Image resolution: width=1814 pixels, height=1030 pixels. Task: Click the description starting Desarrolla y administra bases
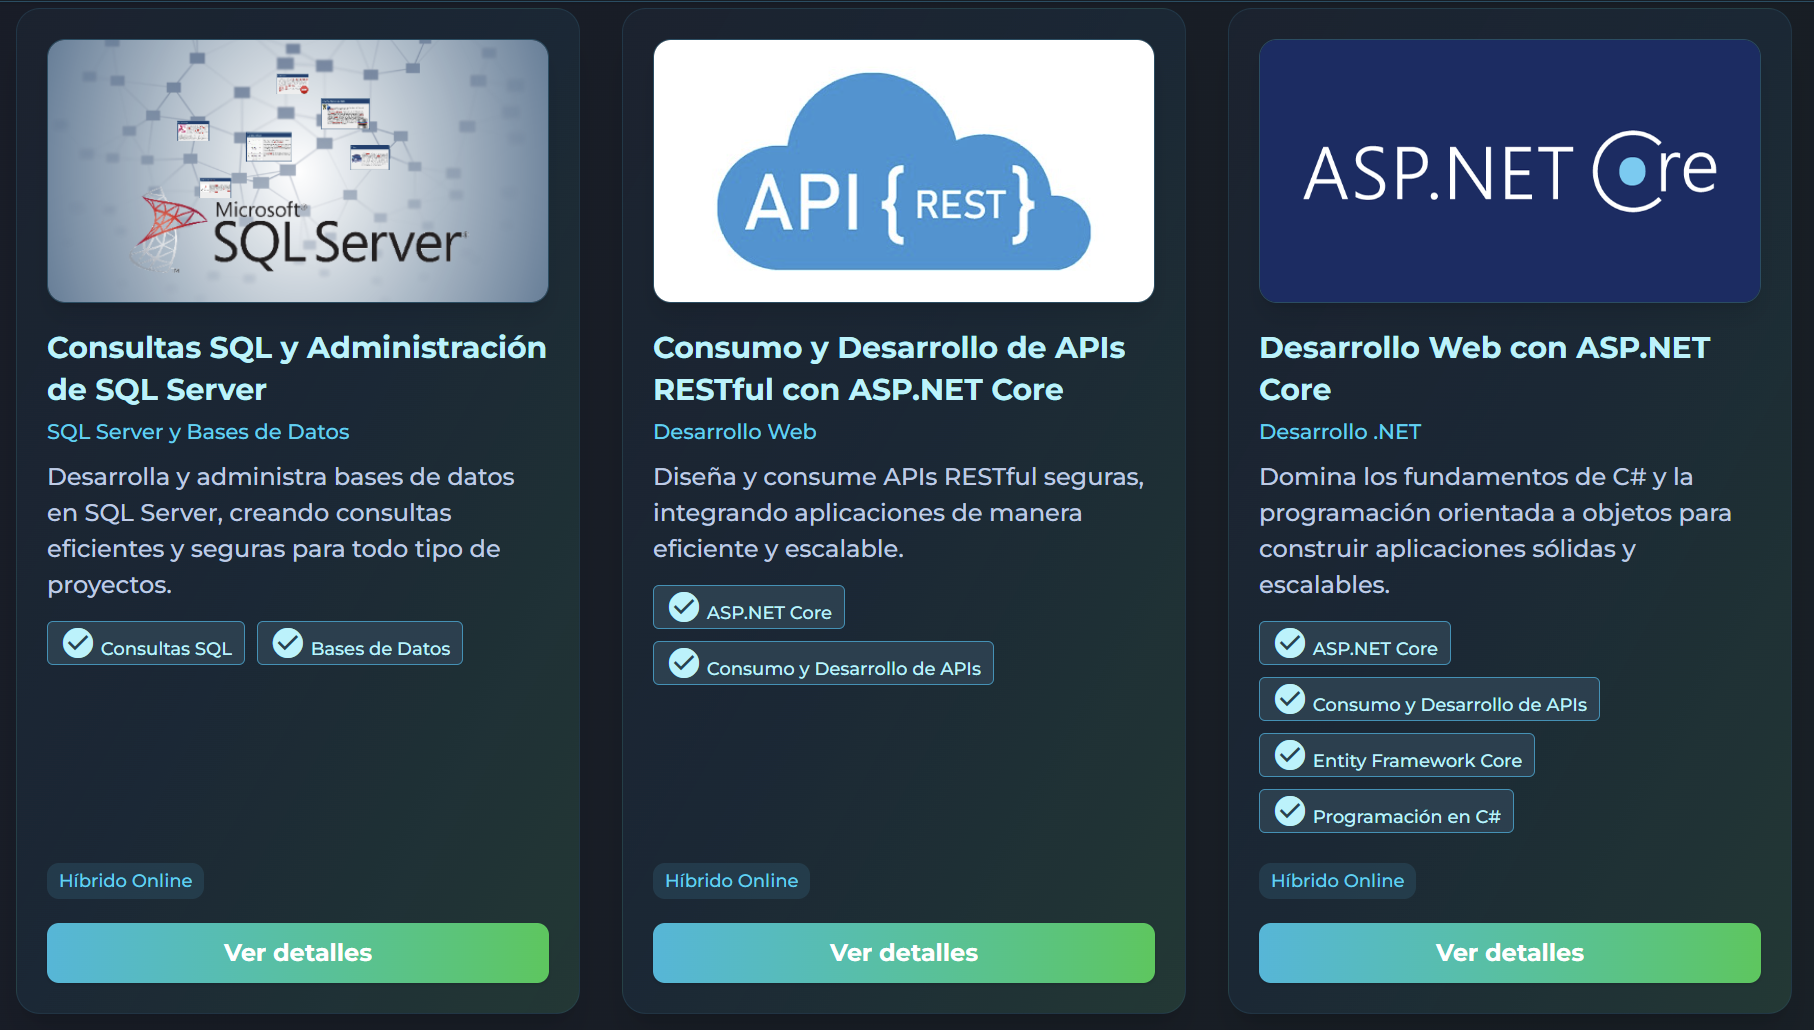[281, 531]
